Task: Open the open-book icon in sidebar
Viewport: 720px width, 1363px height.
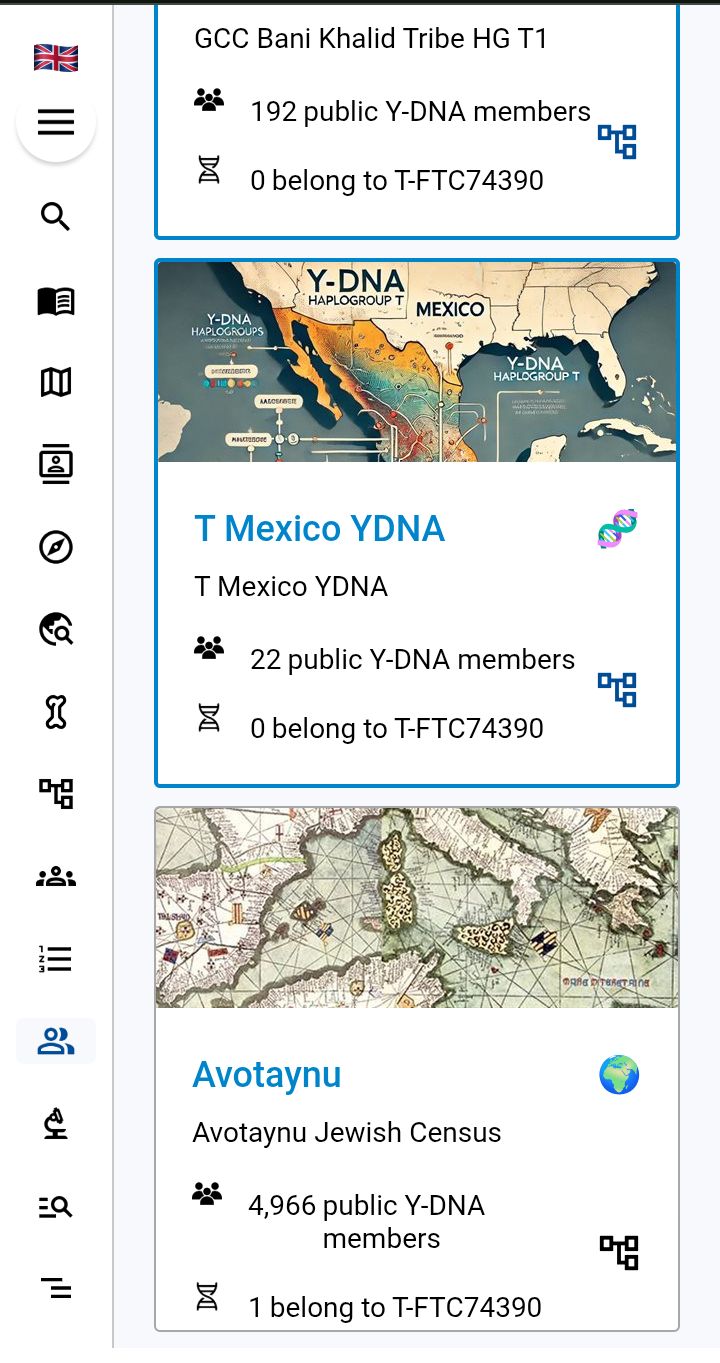Action: coord(56,301)
